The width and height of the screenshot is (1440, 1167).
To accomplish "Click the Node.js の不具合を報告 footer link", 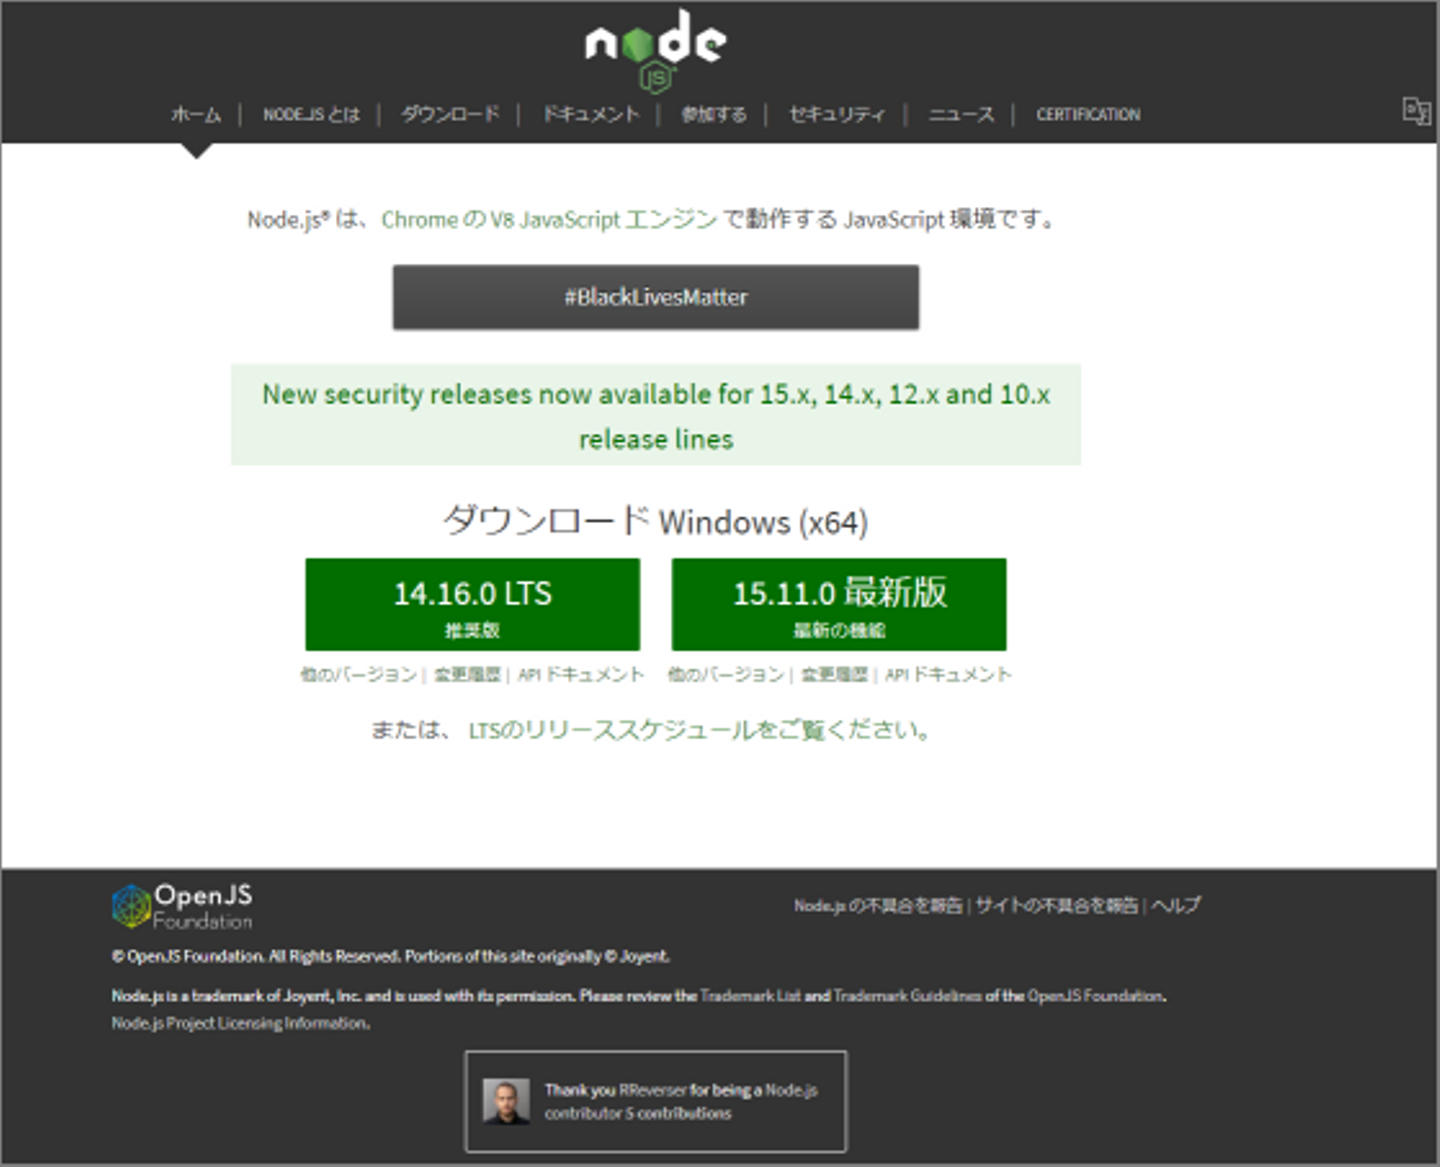I will pyautogui.click(x=878, y=906).
